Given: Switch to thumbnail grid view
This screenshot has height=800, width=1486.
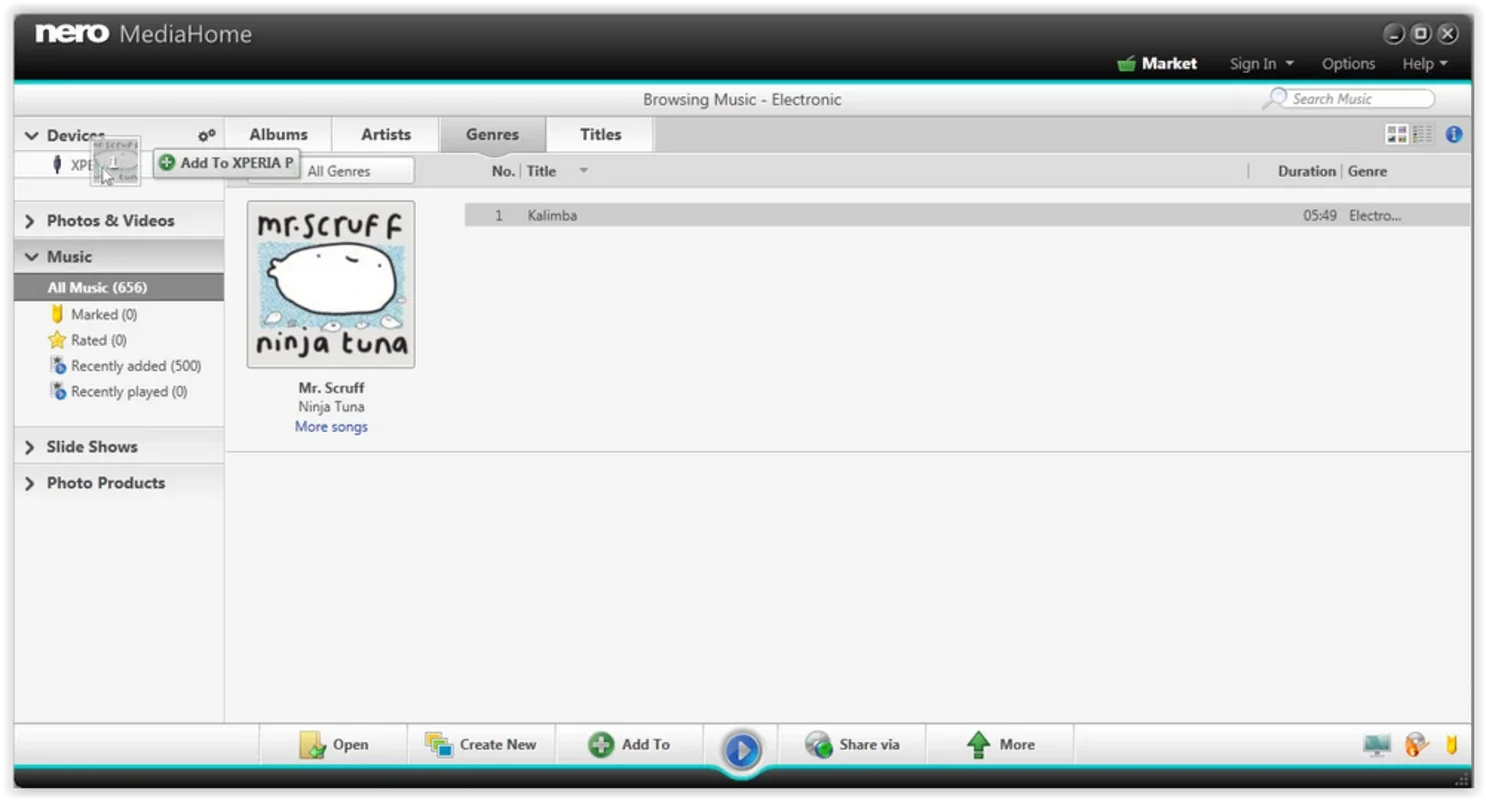Looking at the screenshot, I should pos(1397,134).
